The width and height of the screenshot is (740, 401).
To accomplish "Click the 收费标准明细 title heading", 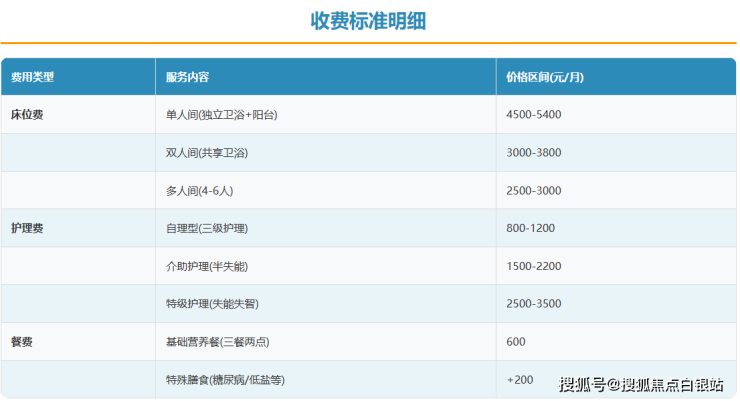I will click(368, 21).
